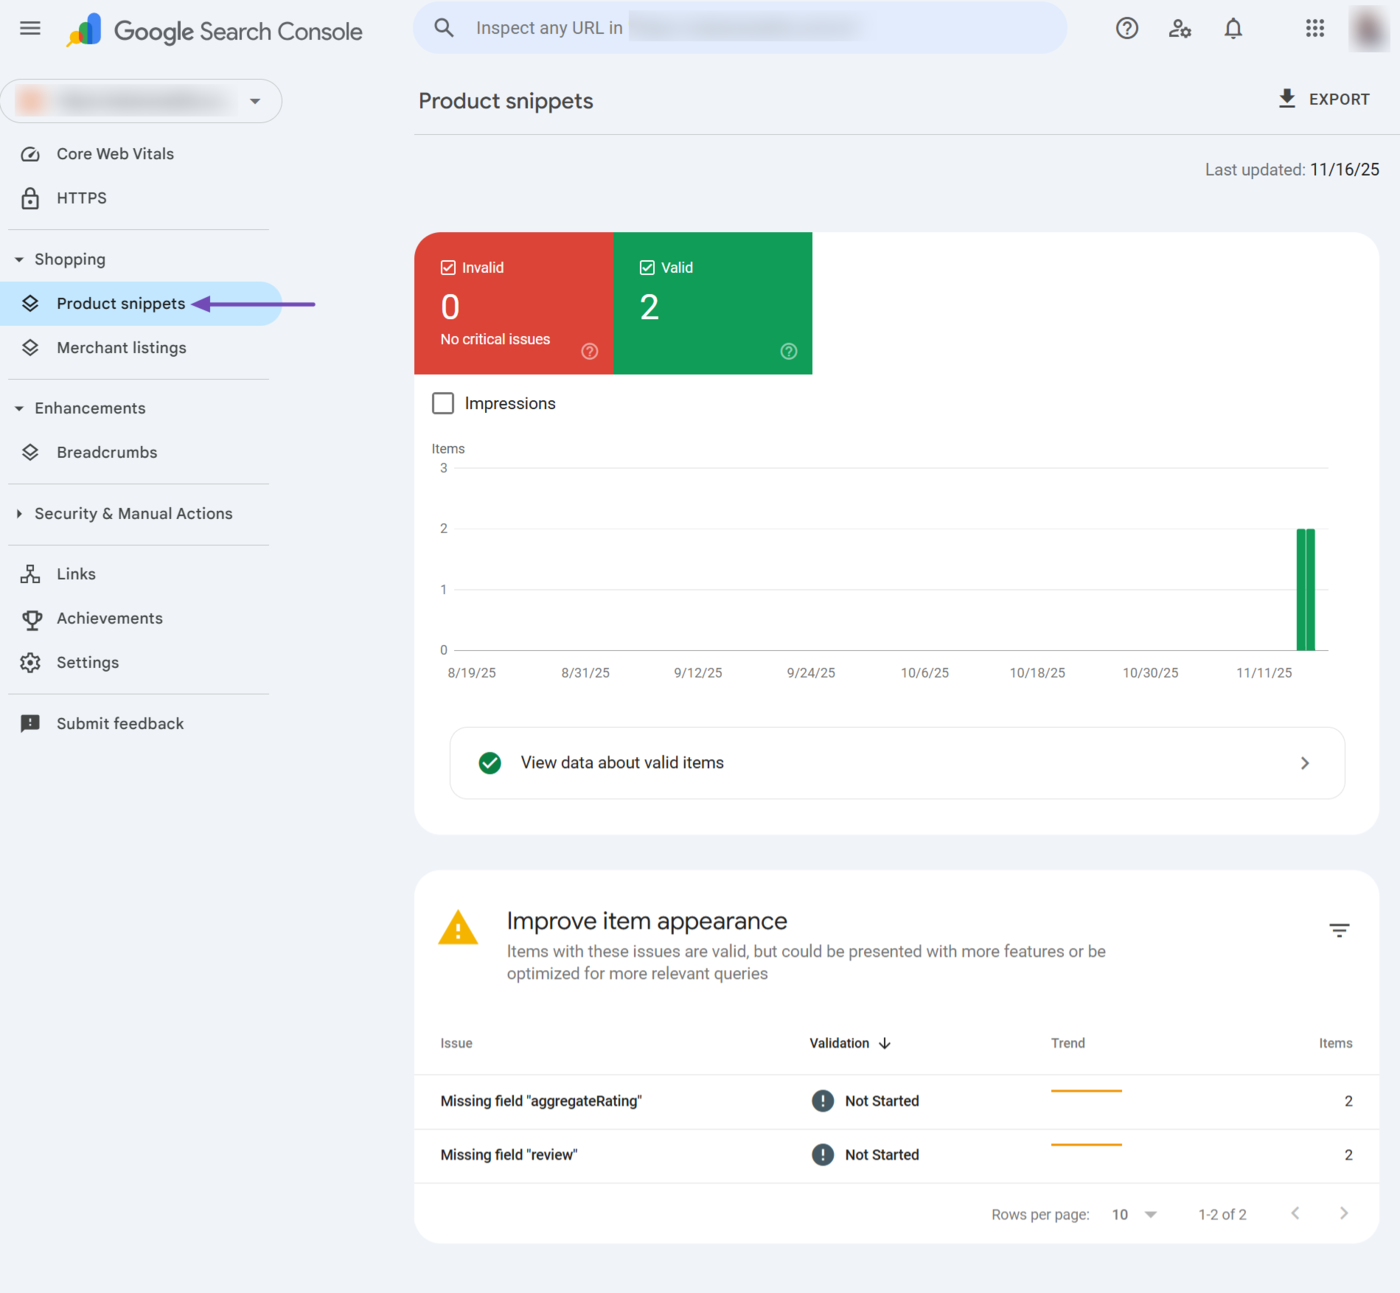Open user and permissions settings icon
1400x1293 pixels.
click(1180, 28)
